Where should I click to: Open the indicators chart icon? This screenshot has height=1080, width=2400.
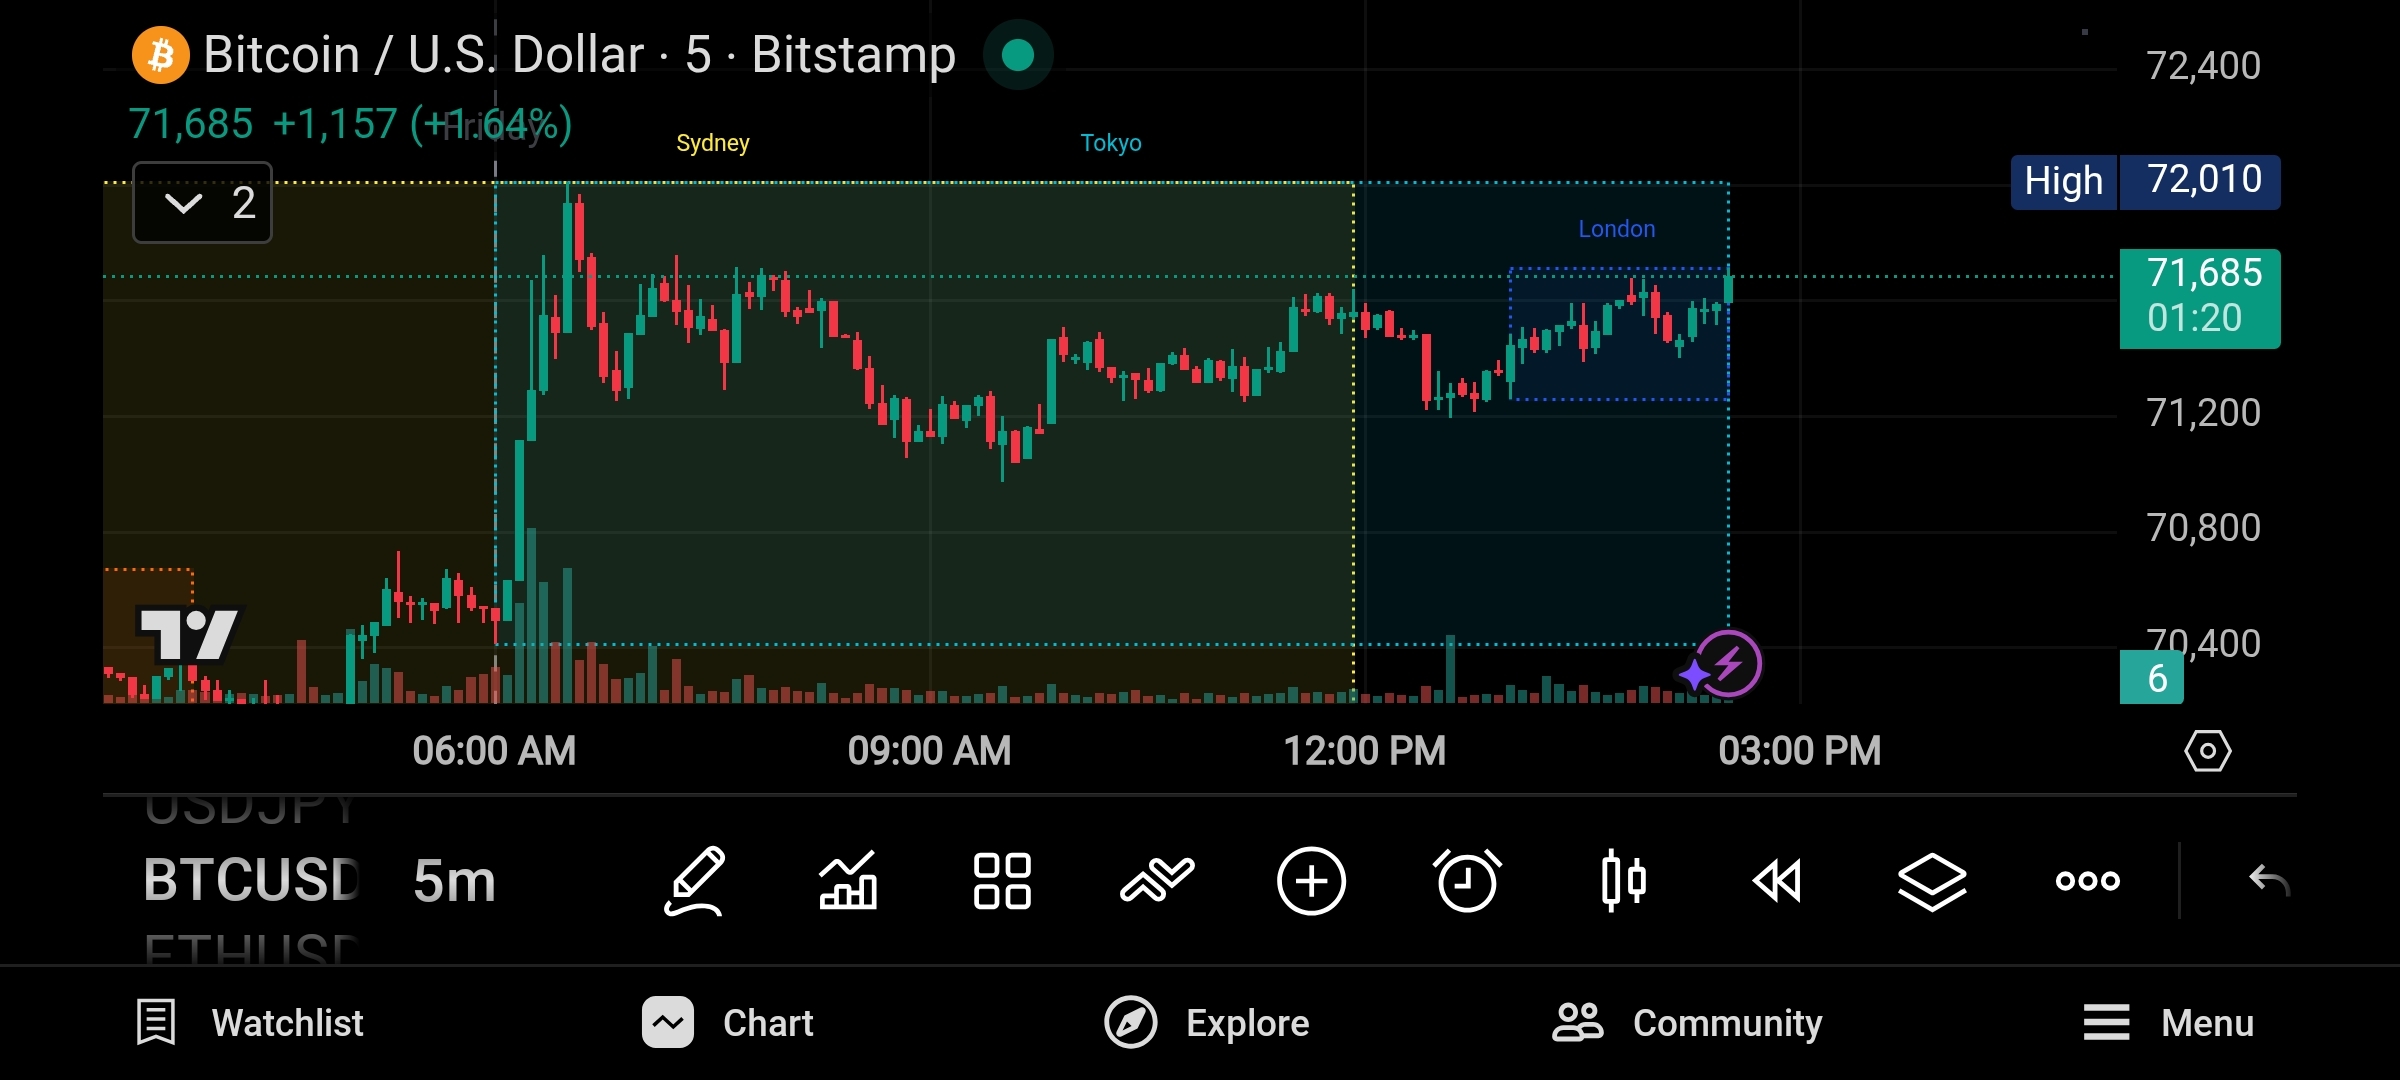tap(848, 881)
